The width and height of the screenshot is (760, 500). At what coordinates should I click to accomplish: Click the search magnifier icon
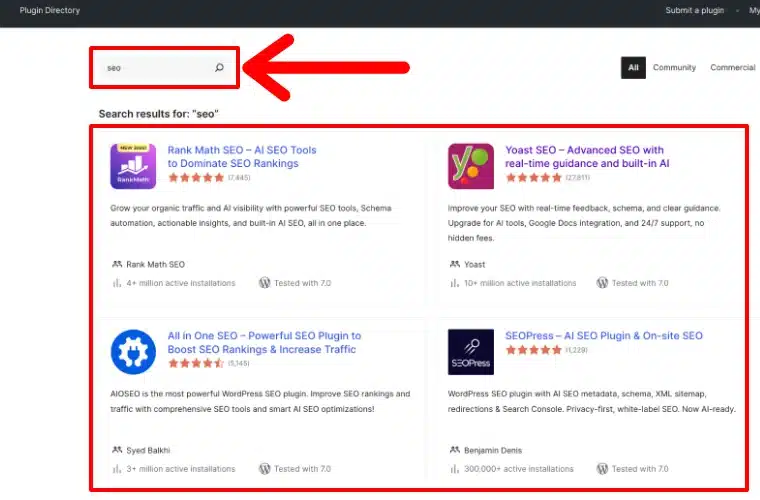(220, 67)
